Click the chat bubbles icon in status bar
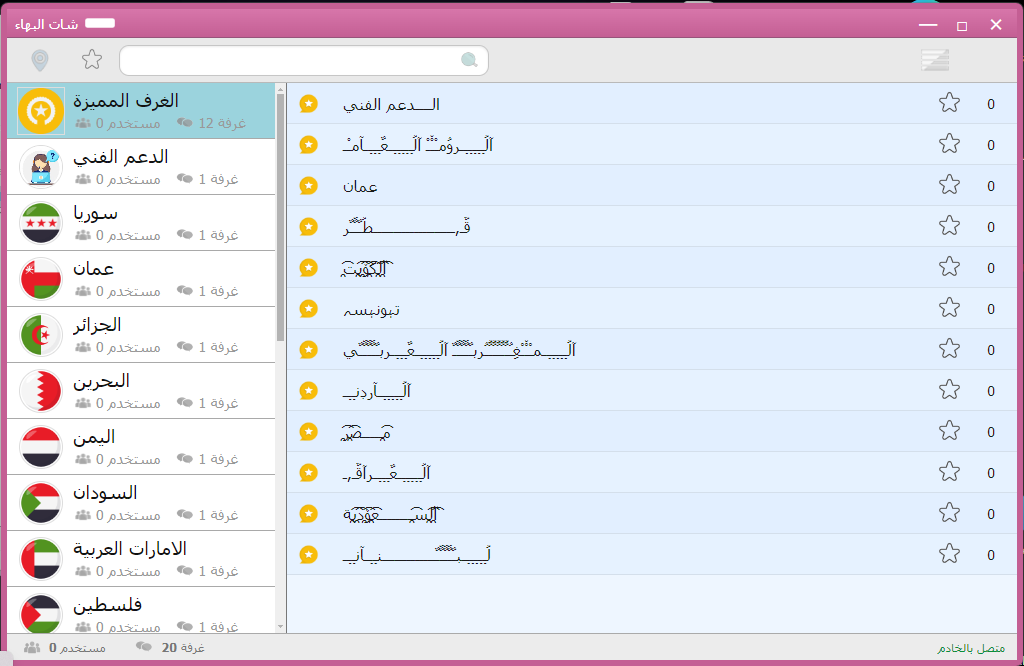 (144, 647)
